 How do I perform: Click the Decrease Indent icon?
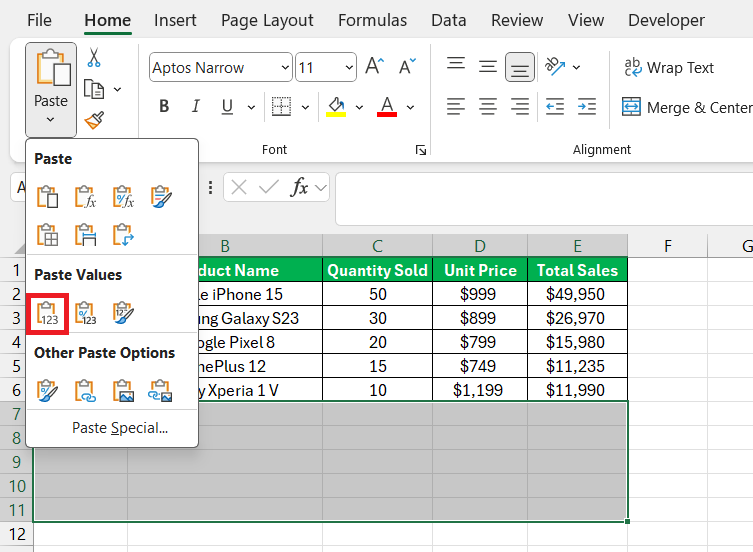(555, 107)
